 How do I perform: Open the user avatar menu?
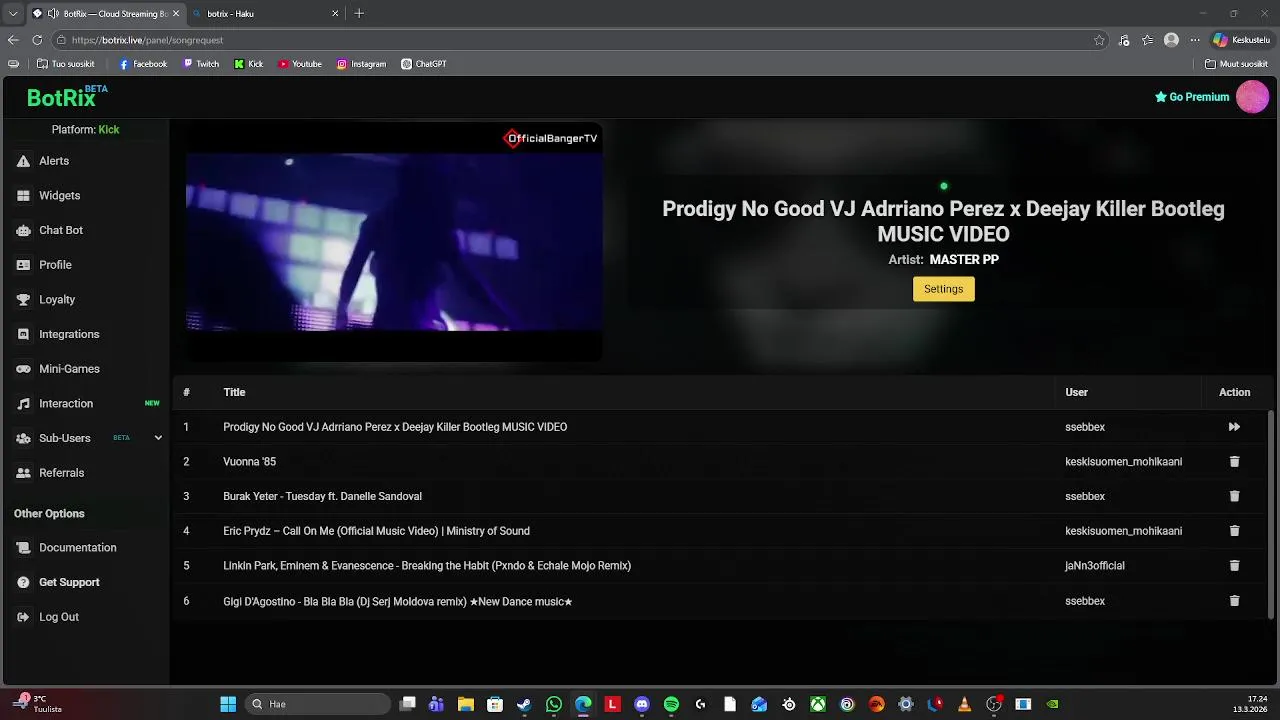[x=1252, y=97]
